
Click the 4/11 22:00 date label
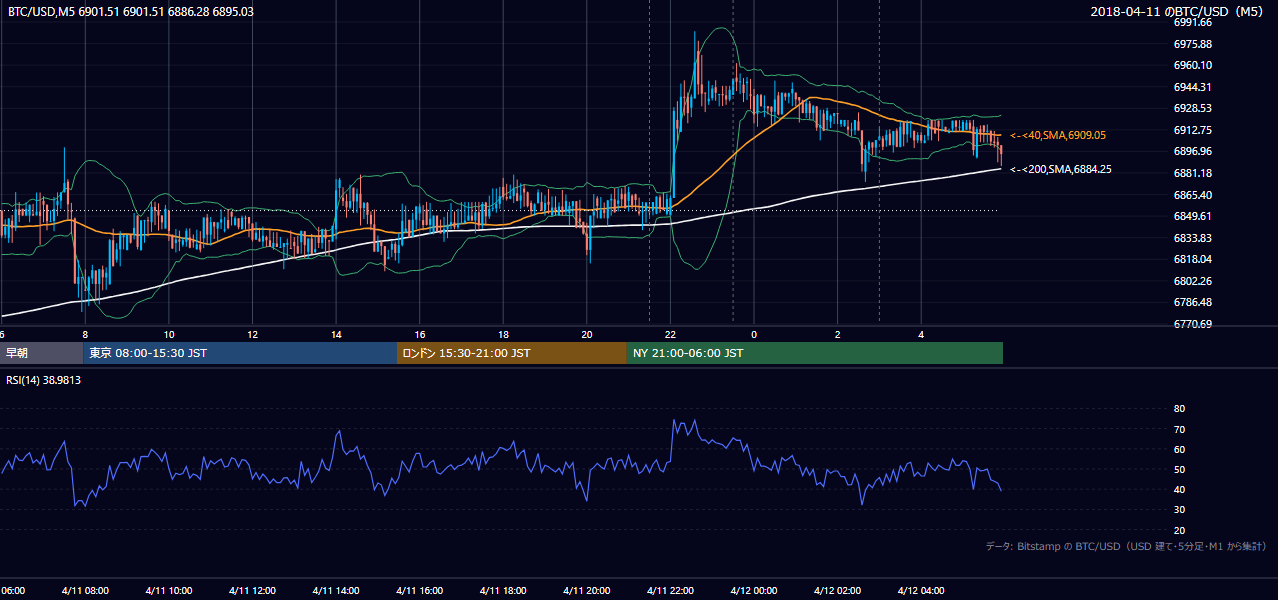coord(670,591)
